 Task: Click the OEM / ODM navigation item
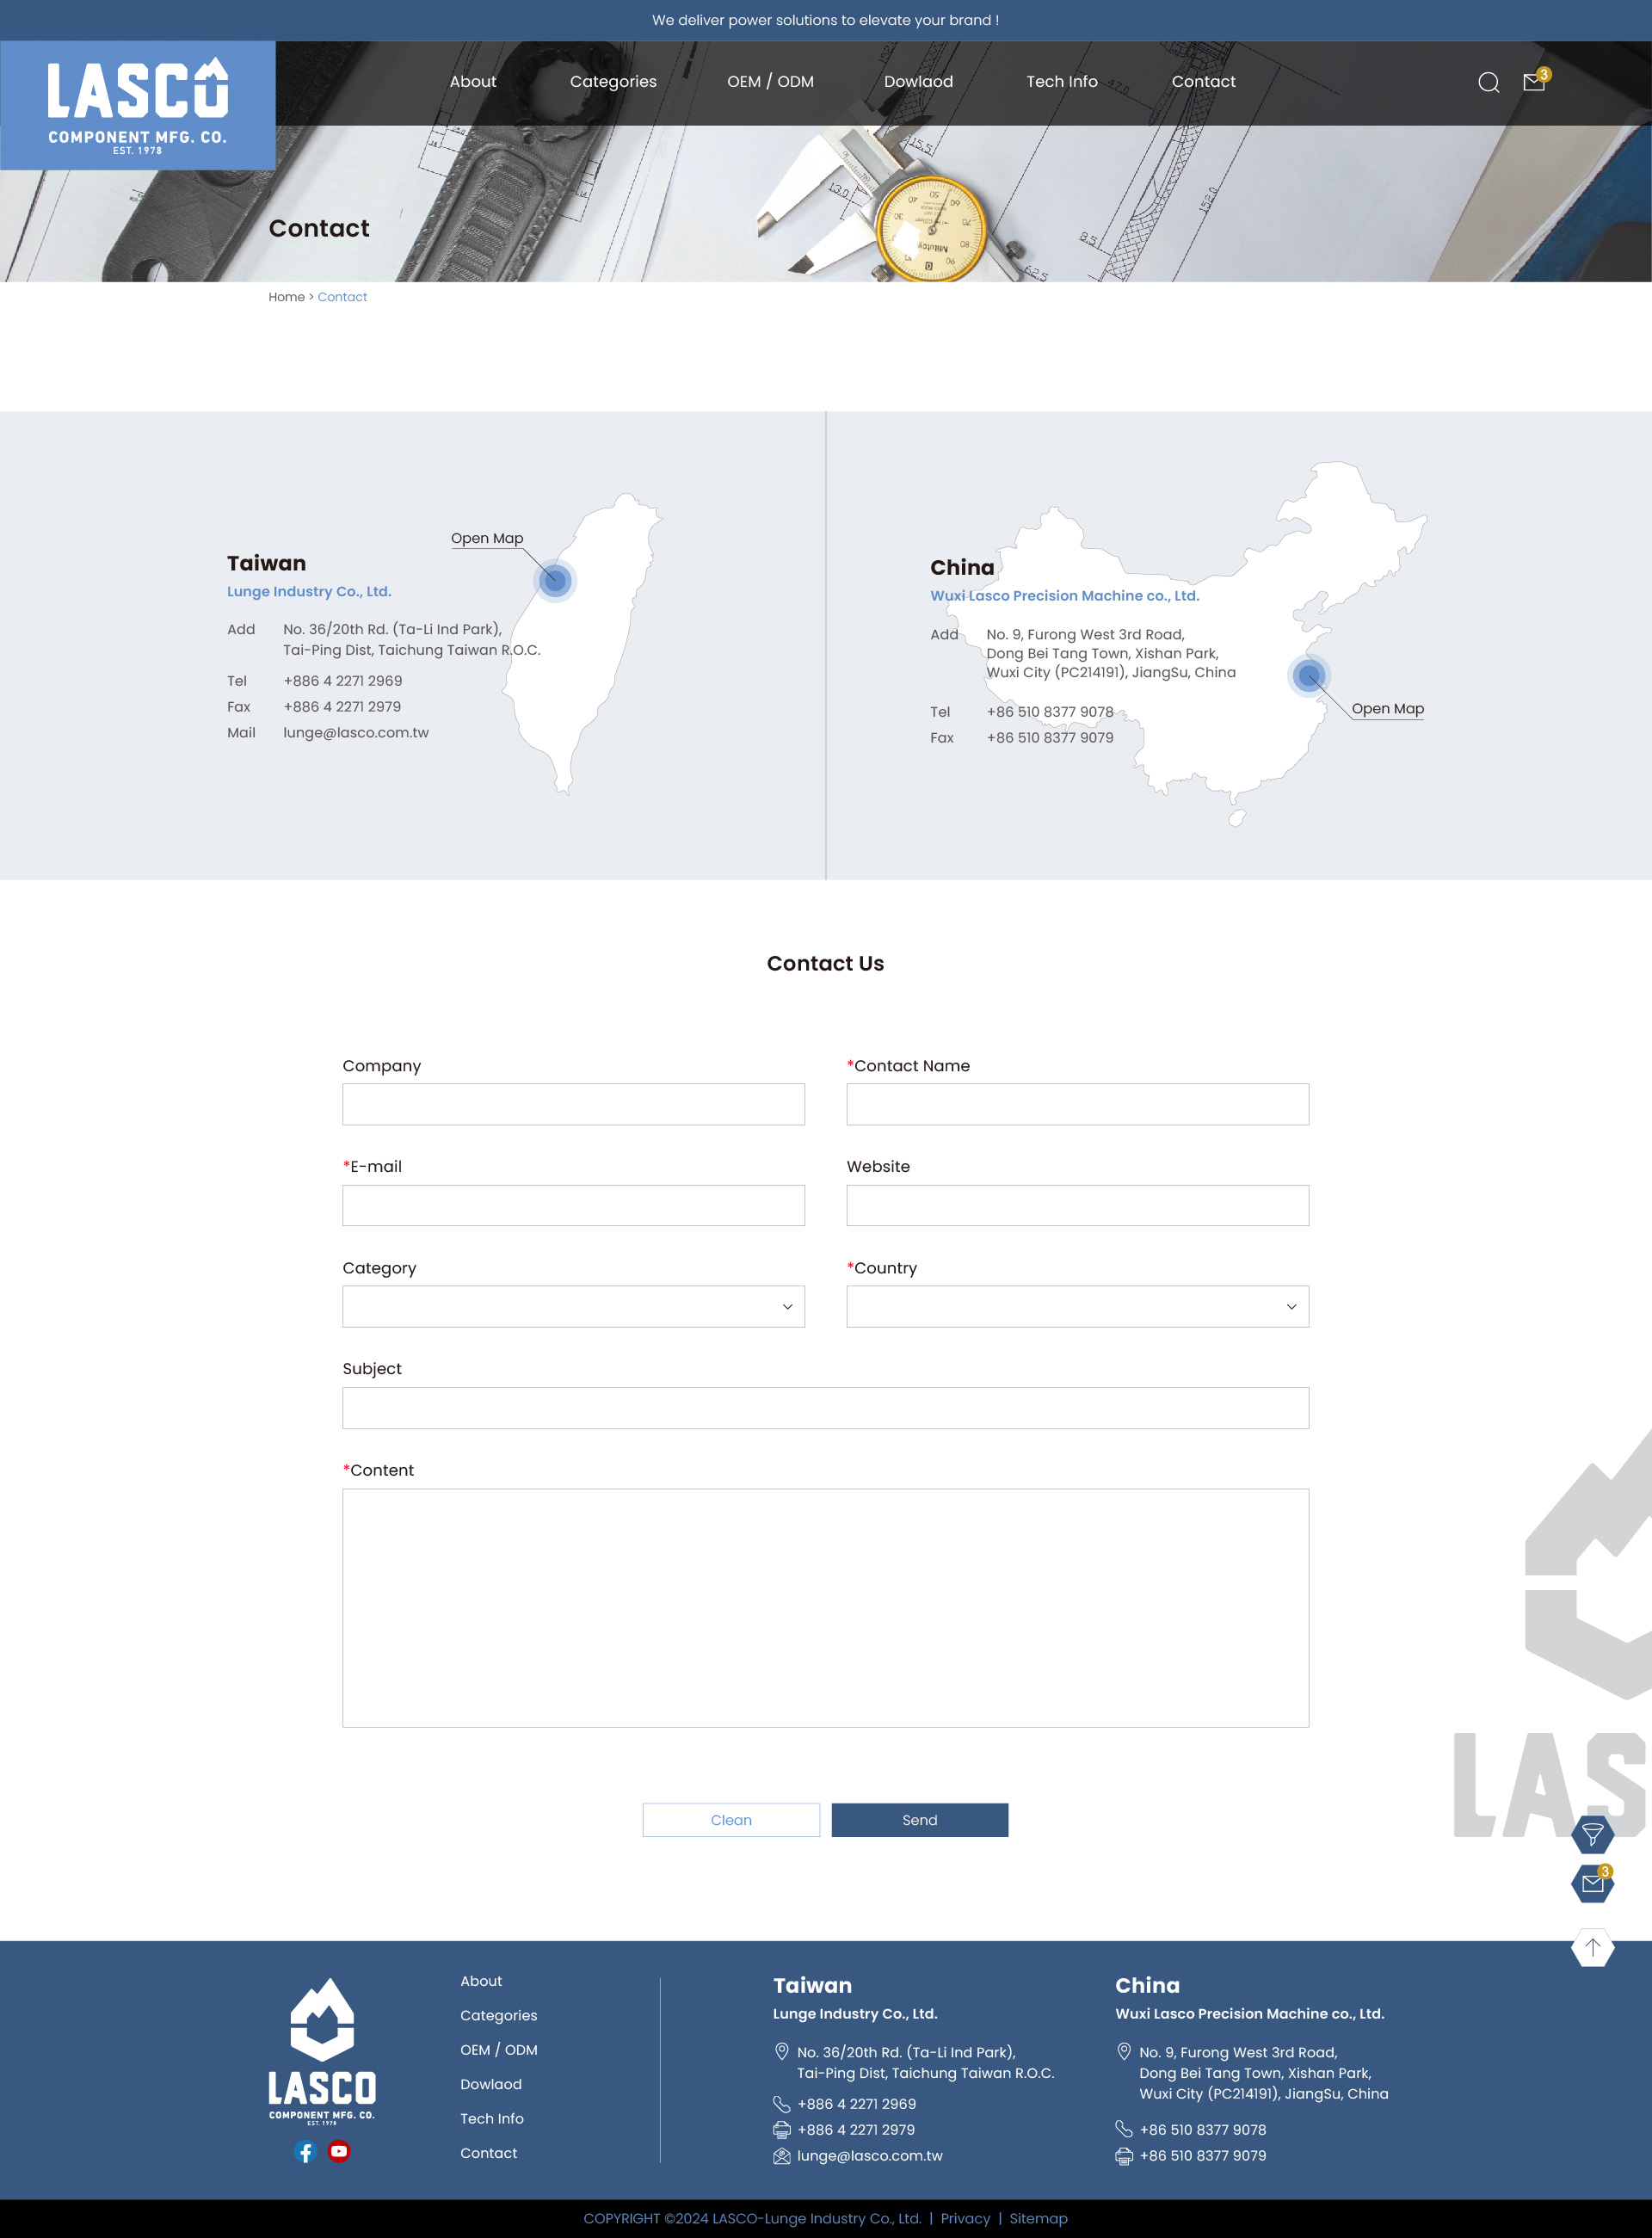(x=770, y=82)
